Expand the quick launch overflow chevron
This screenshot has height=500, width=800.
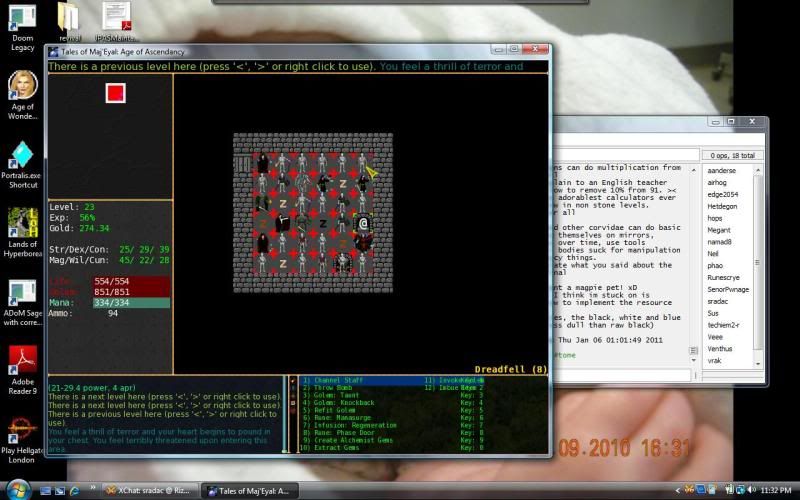point(92,488)
